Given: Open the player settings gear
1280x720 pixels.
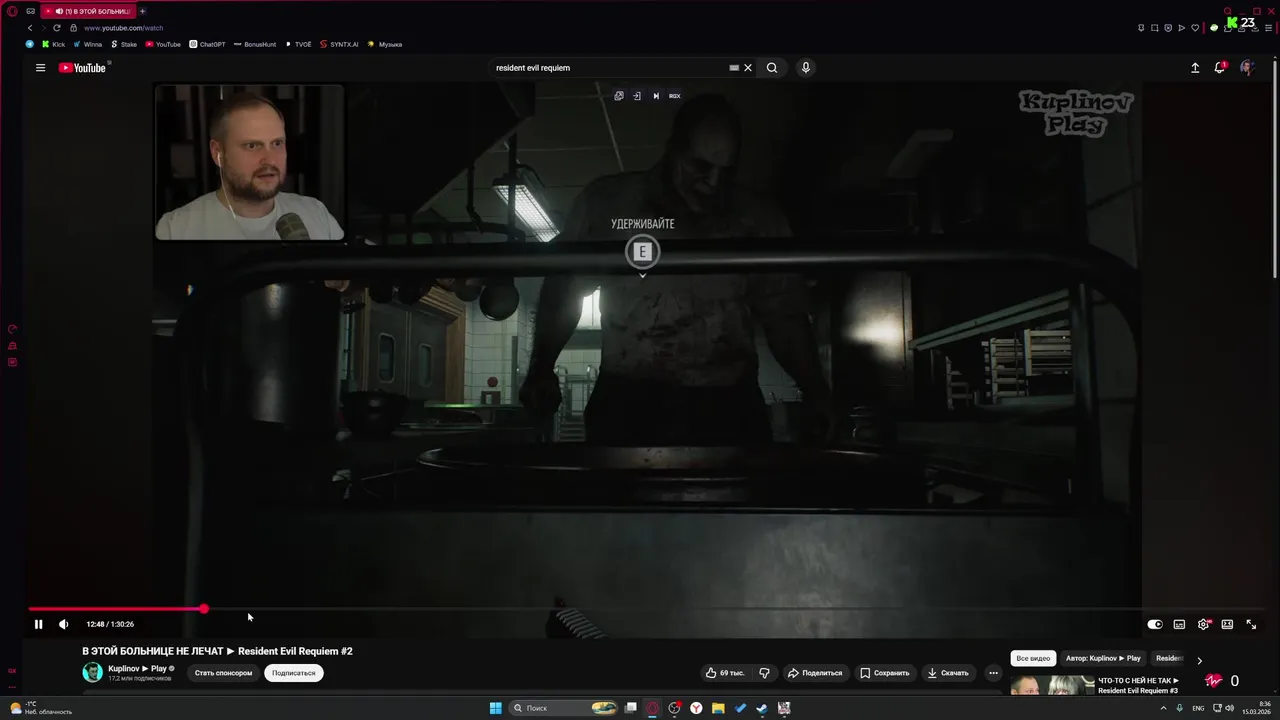Looking at the screenshot, I should 1203,624.
